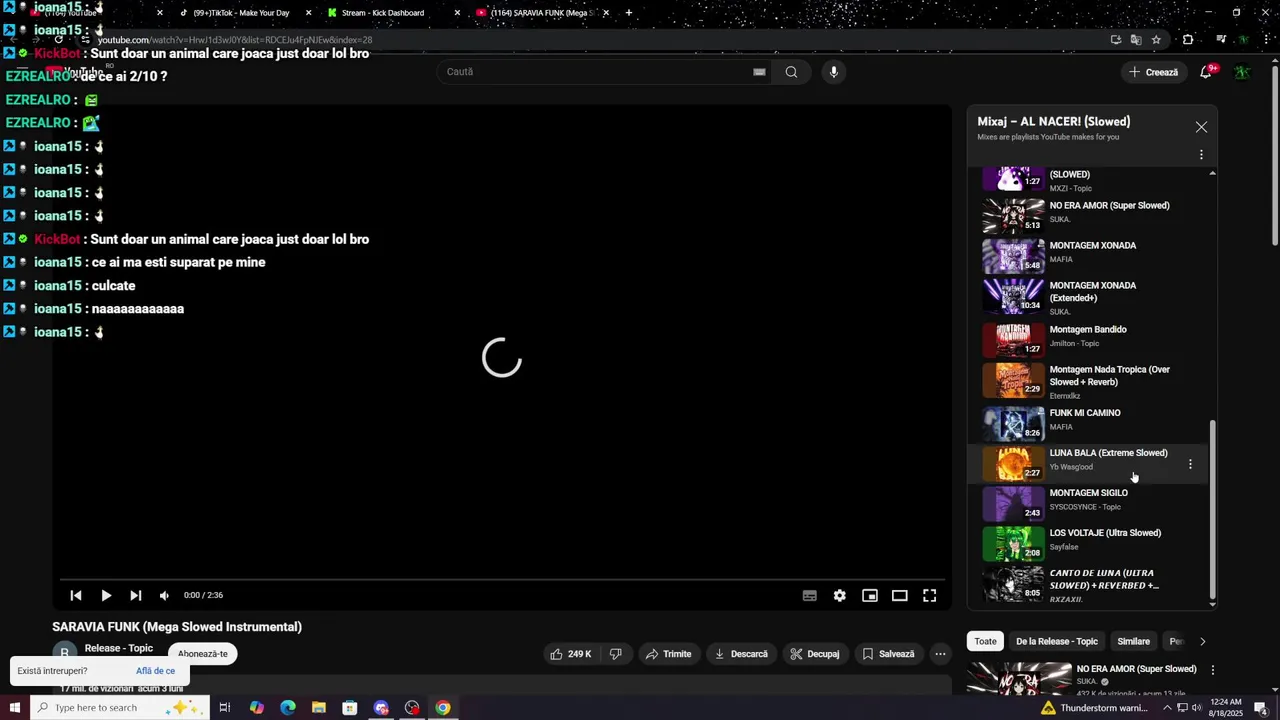Download the video with Descarcă
1280x720 pixels.
tap(742, 654)
